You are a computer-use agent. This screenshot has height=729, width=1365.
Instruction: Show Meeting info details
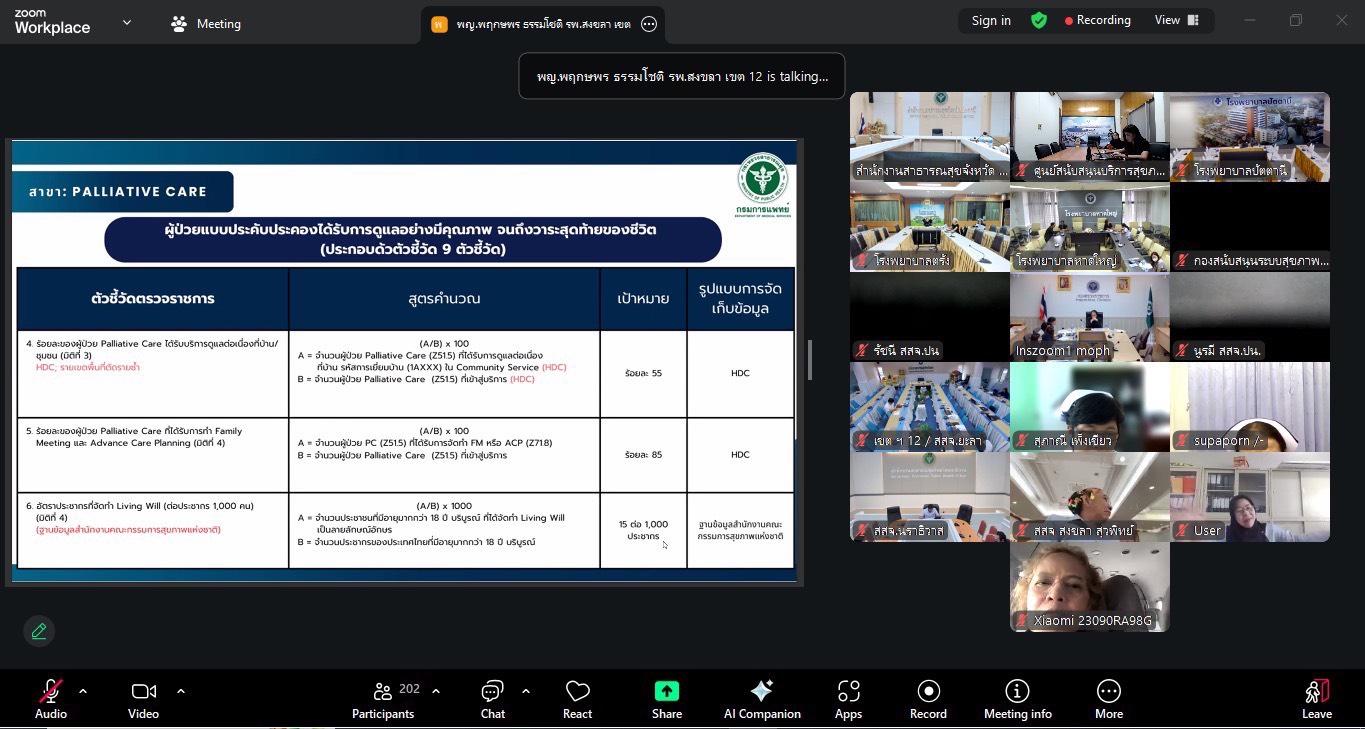(x=1017, y=697)
